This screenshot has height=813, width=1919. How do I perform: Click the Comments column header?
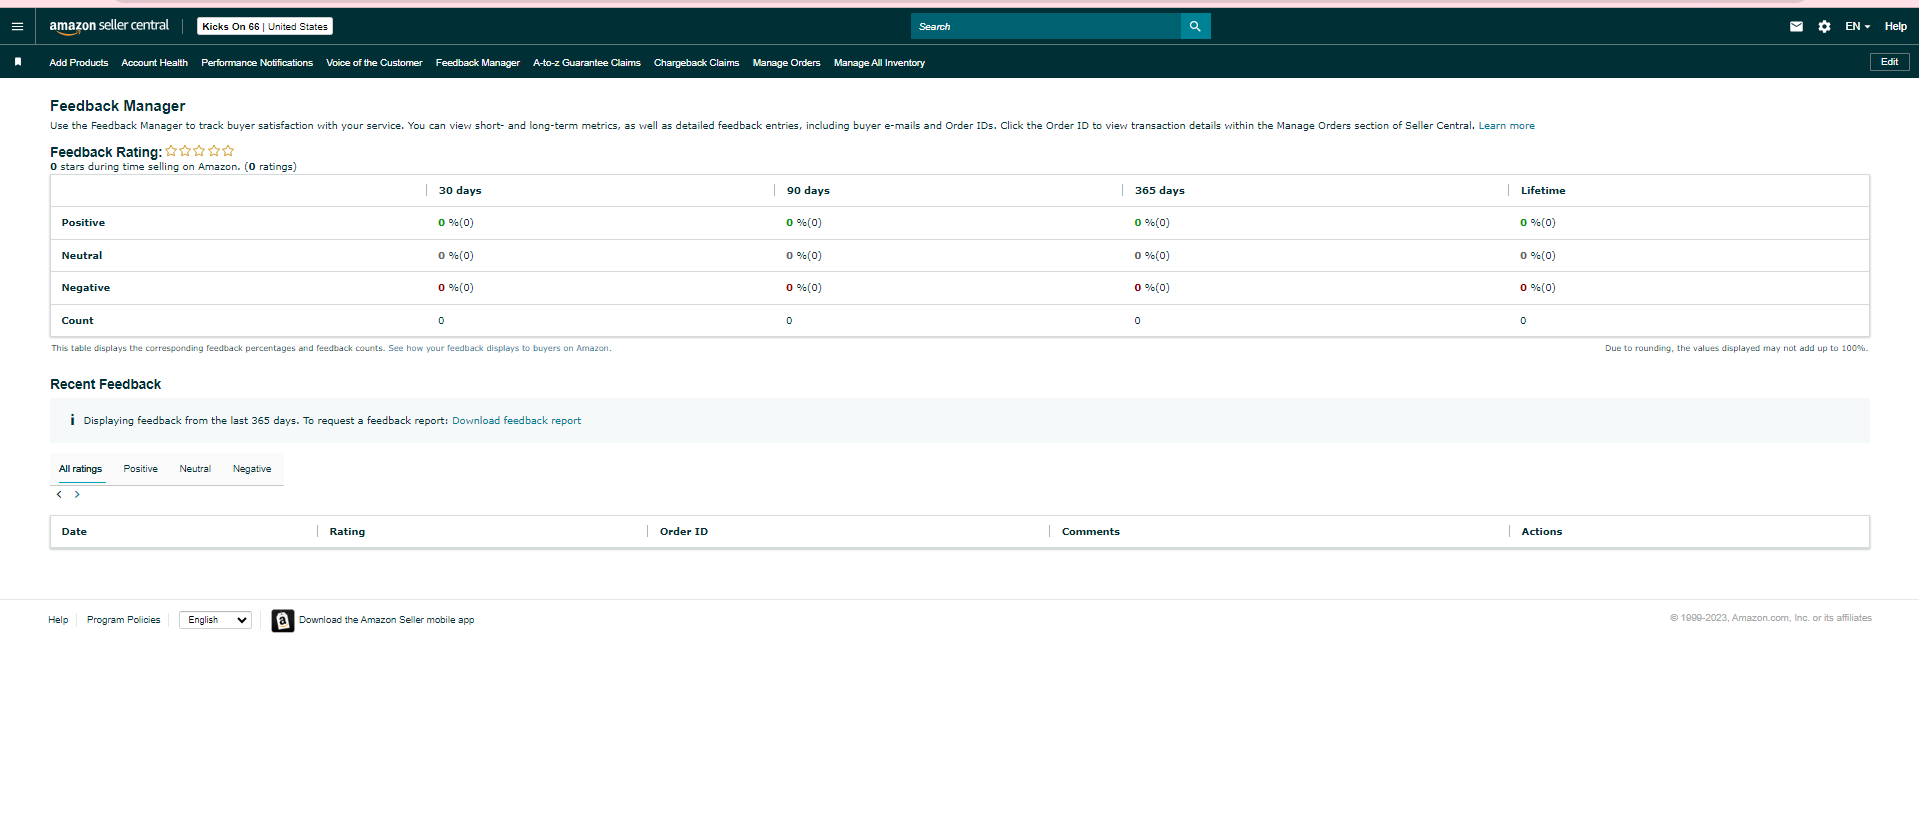pyautogui.click(x=1091, y=532)
